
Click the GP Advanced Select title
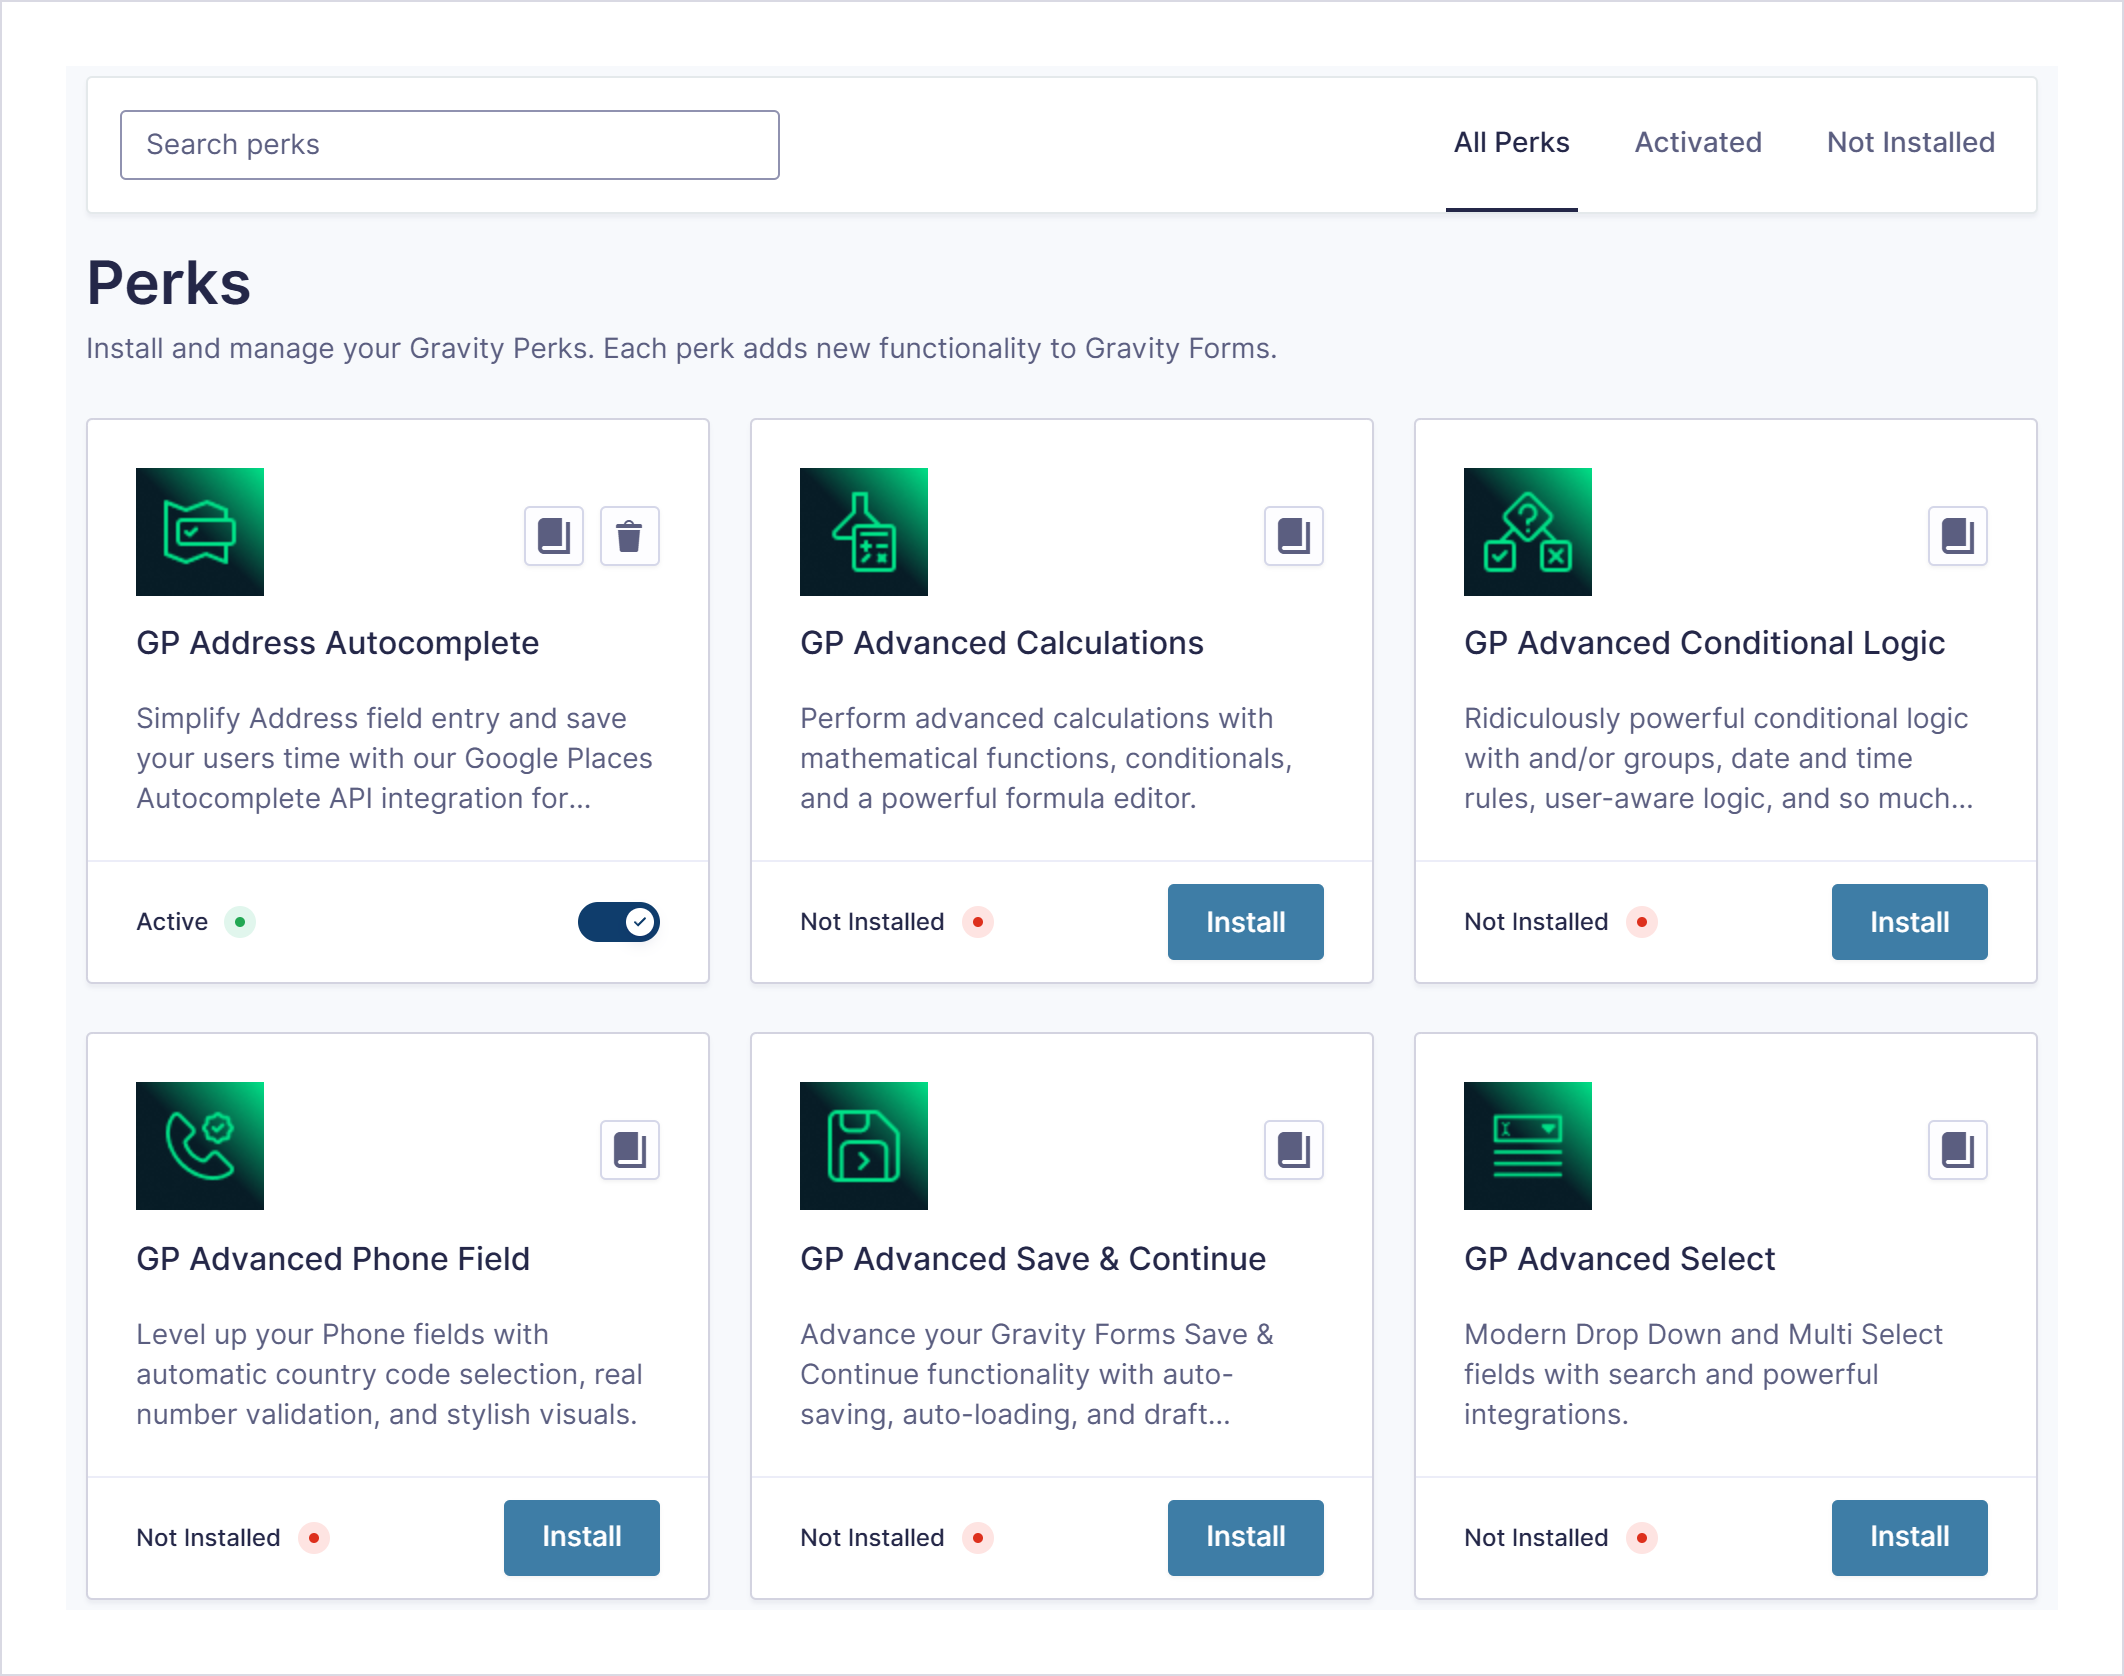point(1620,1259)
